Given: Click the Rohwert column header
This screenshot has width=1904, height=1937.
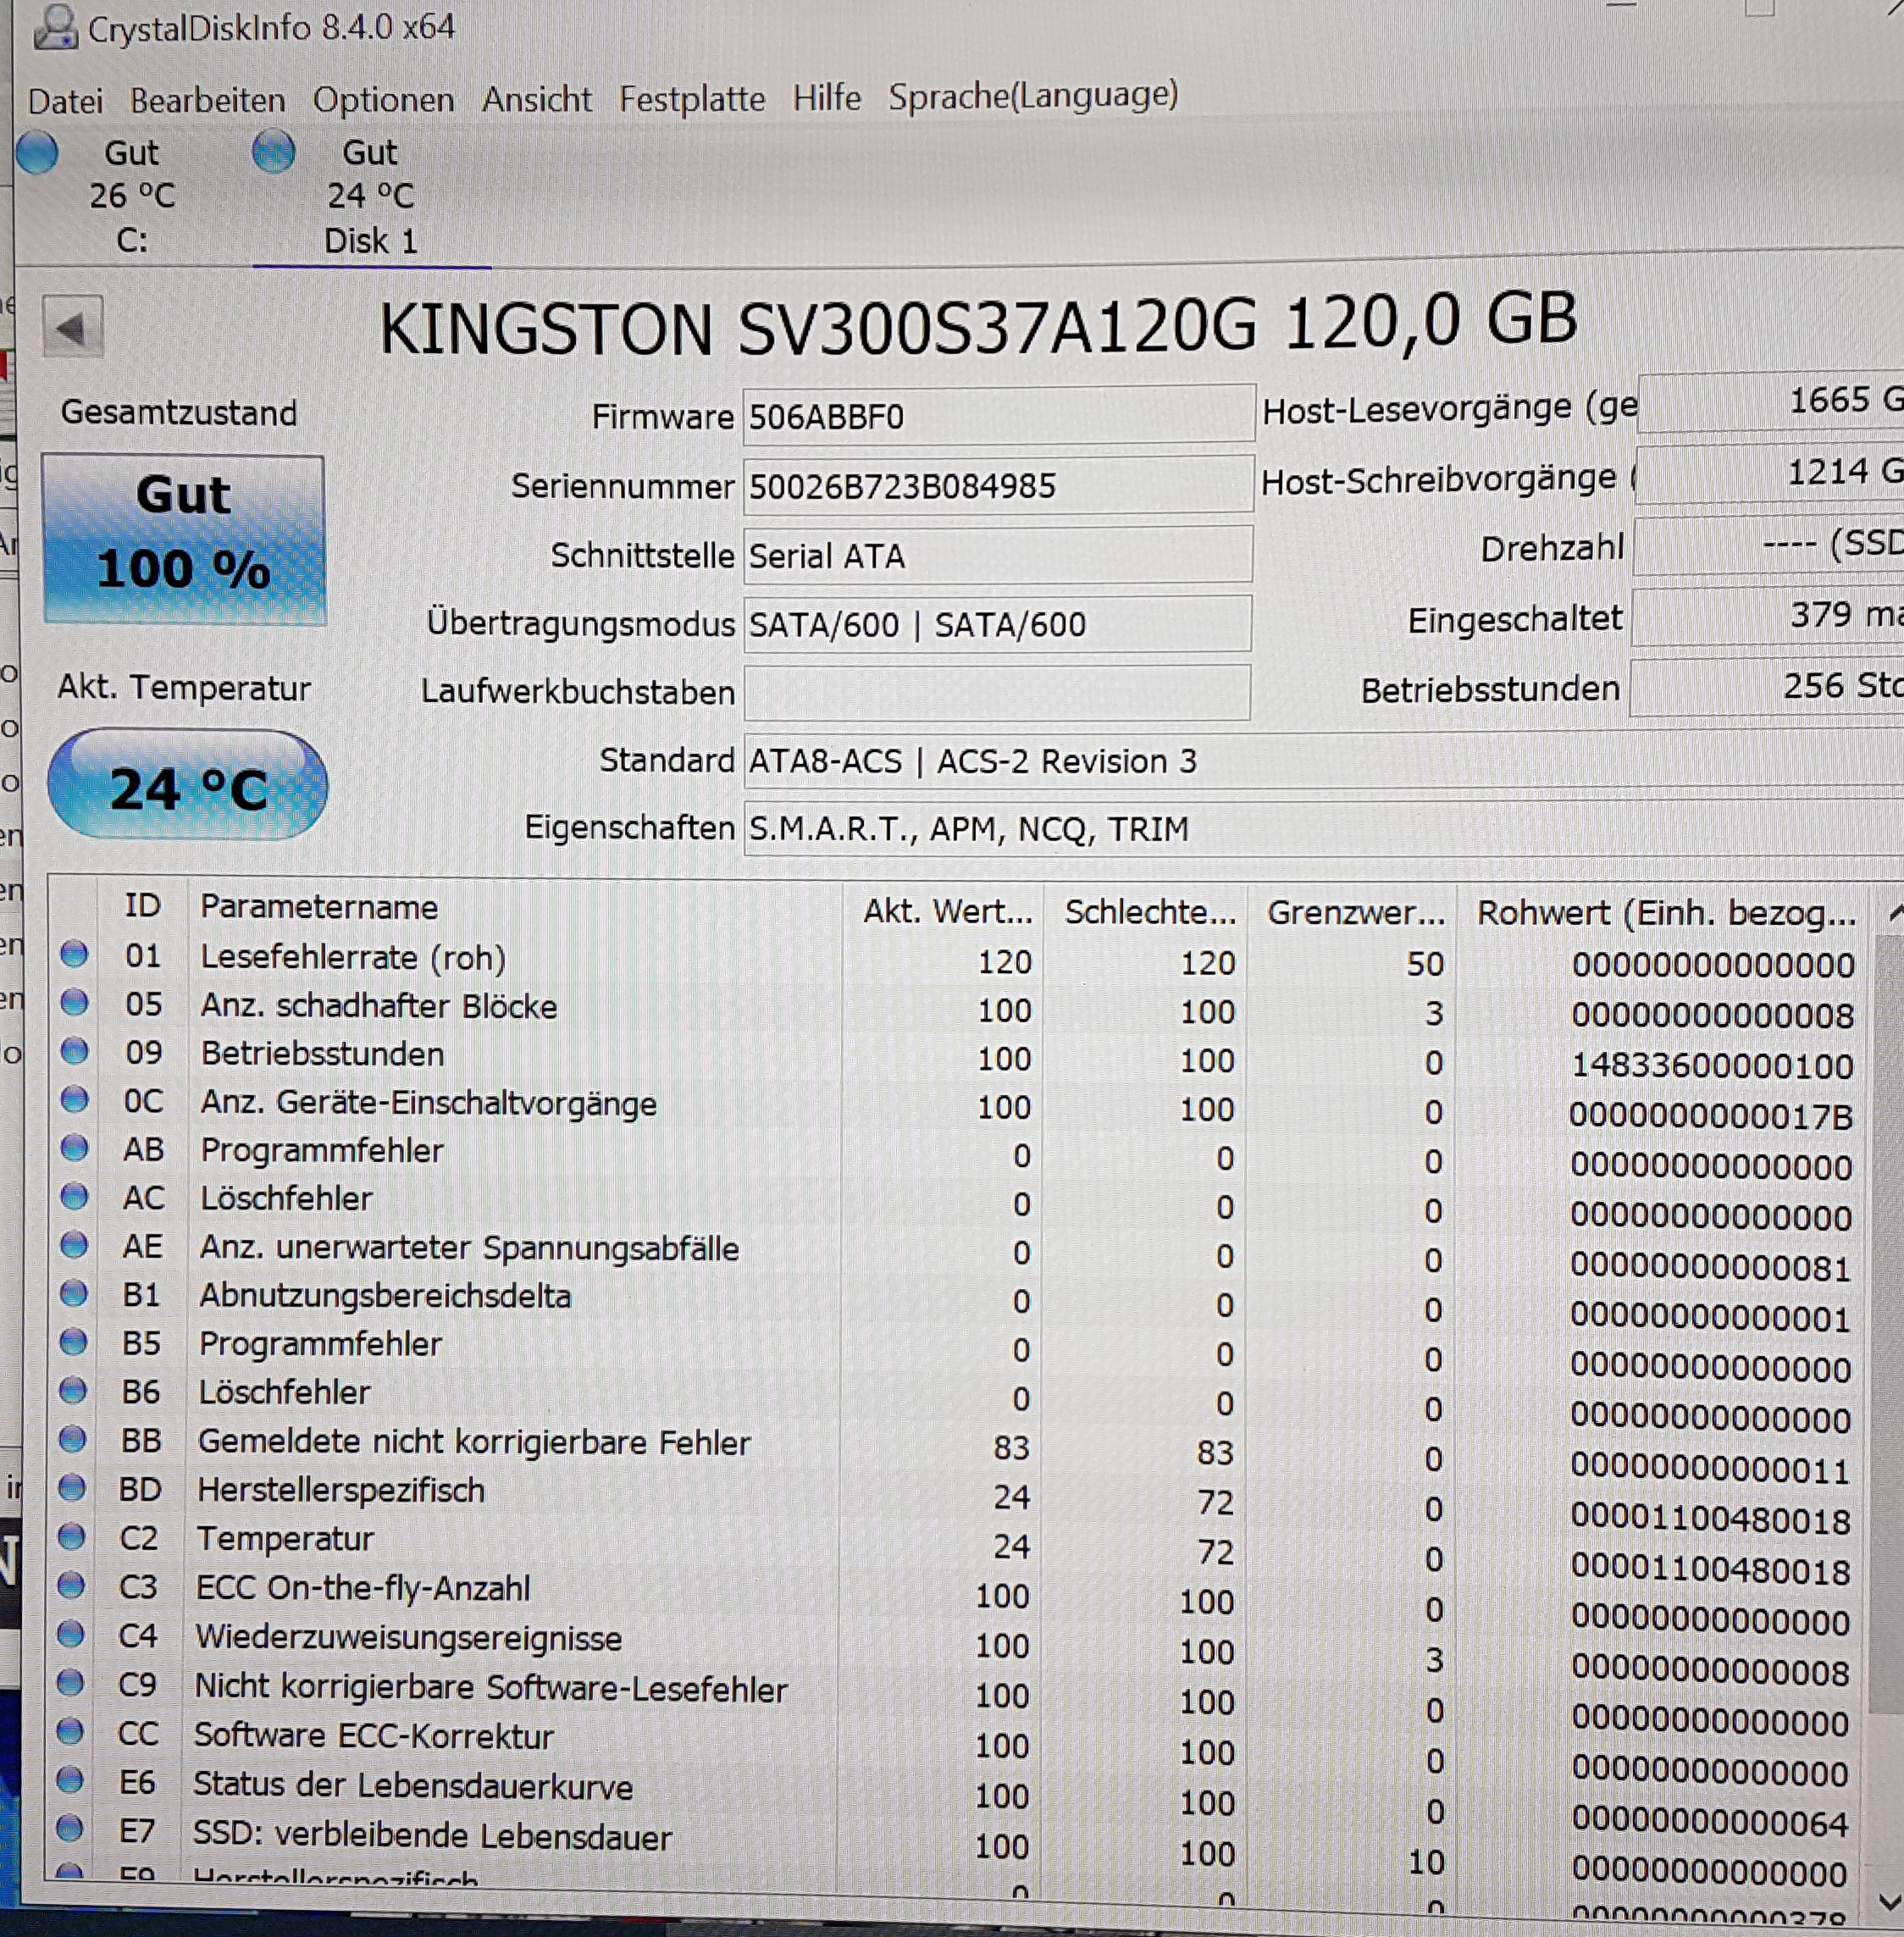Looking at the screenshot, I should tap(1664, 913).
